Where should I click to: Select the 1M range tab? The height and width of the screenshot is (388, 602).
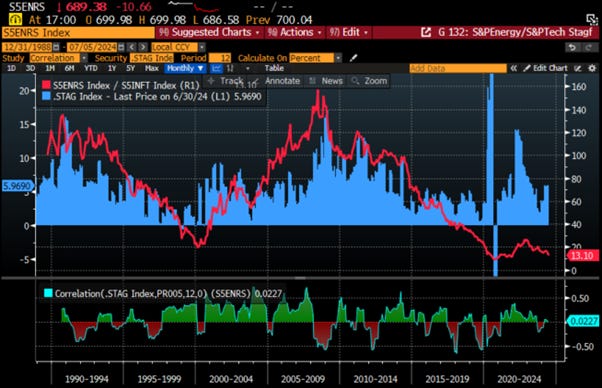(50, 68)
